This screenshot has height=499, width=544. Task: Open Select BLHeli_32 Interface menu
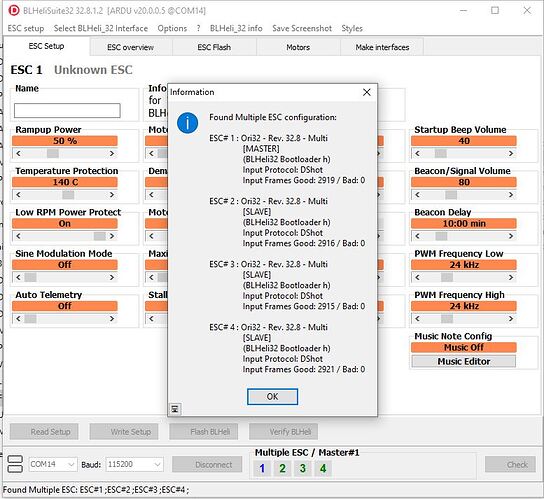click(101, 28)
